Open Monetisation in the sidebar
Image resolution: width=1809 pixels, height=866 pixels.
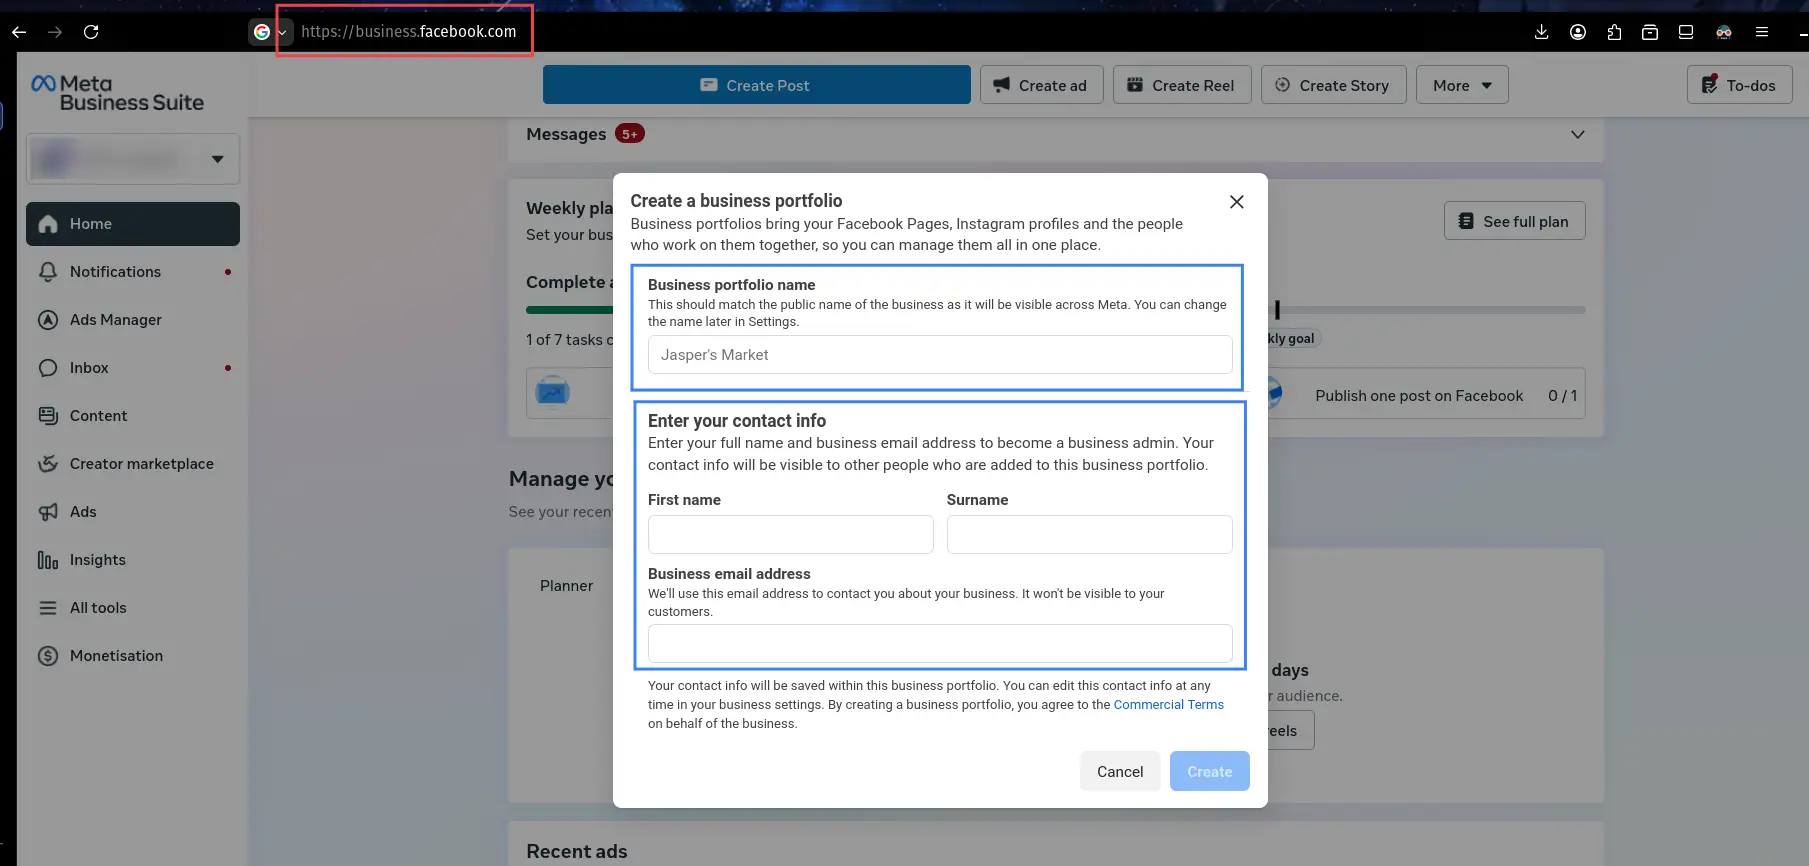[133, 656]
